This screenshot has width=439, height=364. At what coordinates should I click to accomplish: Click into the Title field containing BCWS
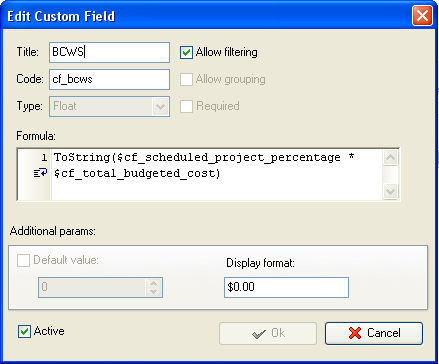point(109,52)
